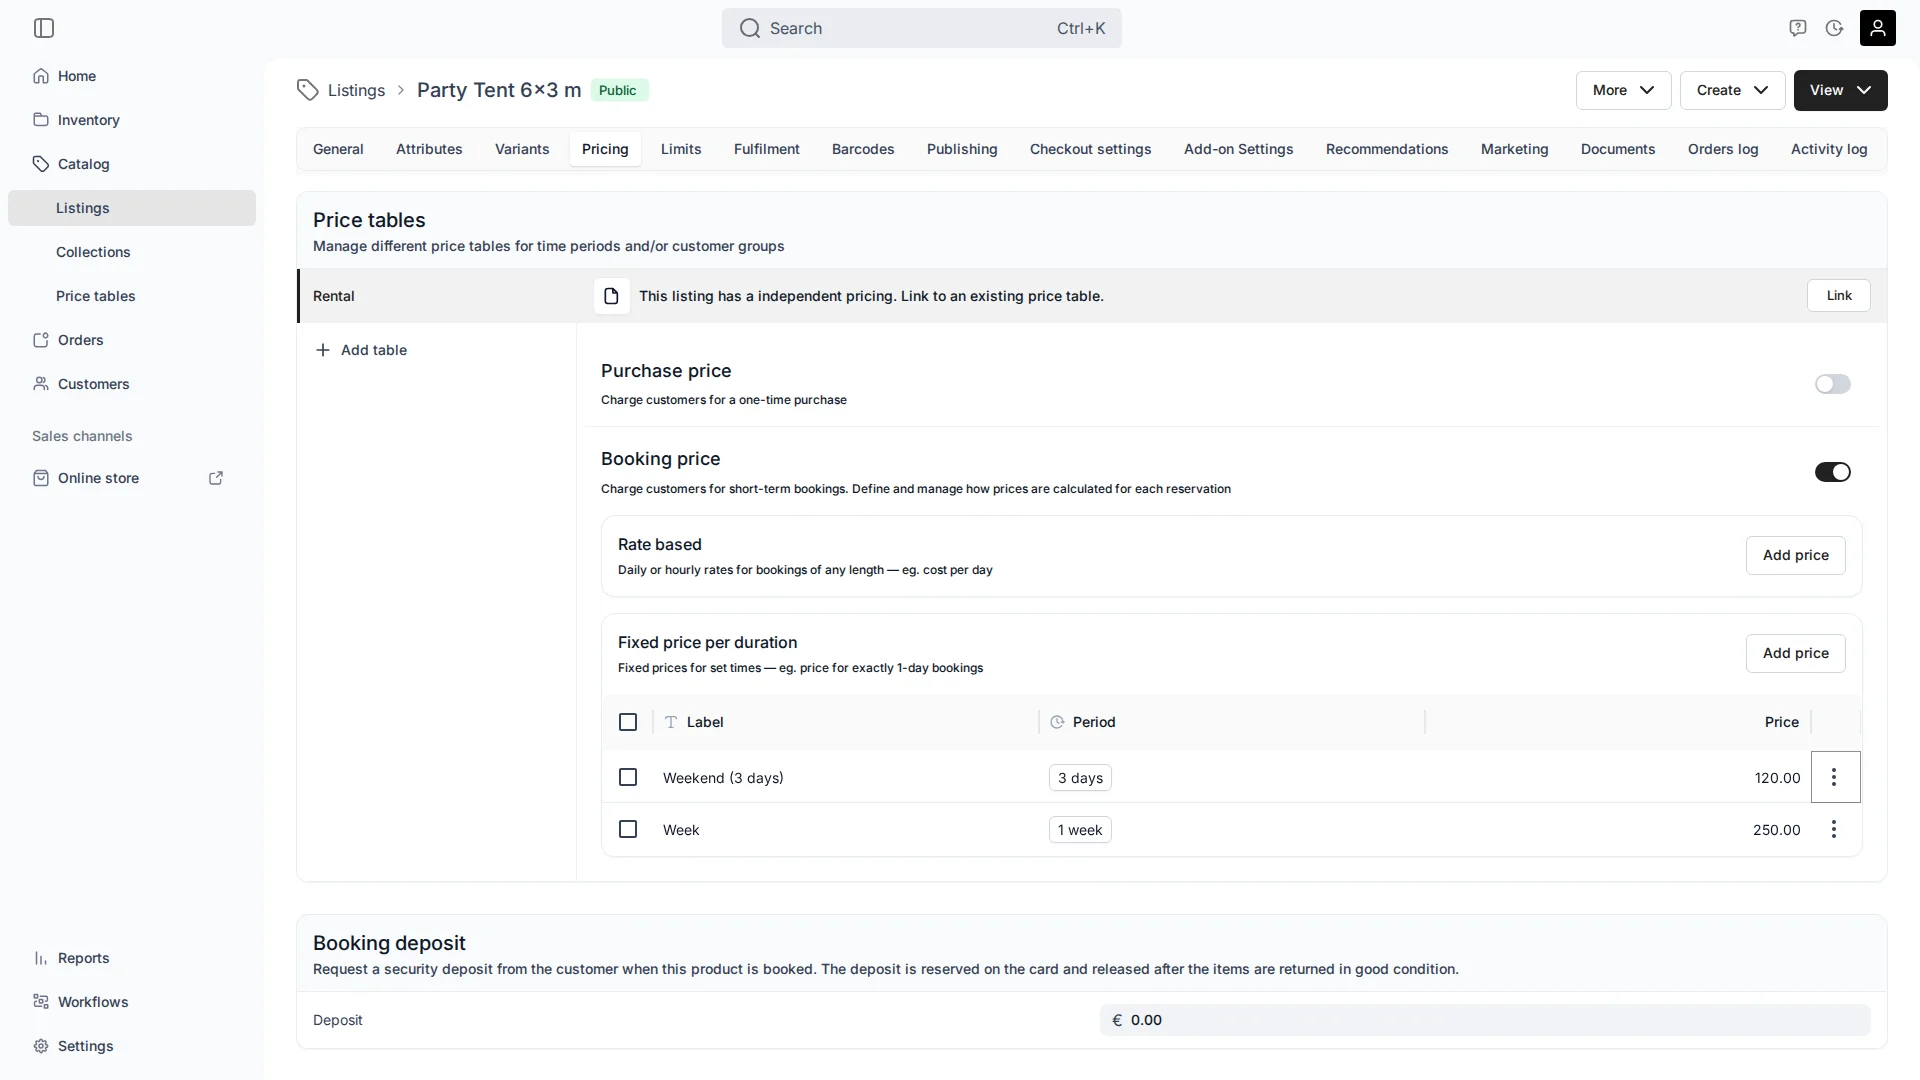Collapse the sidebar panel icon
1920x1080 pixels.
[44, 28]
